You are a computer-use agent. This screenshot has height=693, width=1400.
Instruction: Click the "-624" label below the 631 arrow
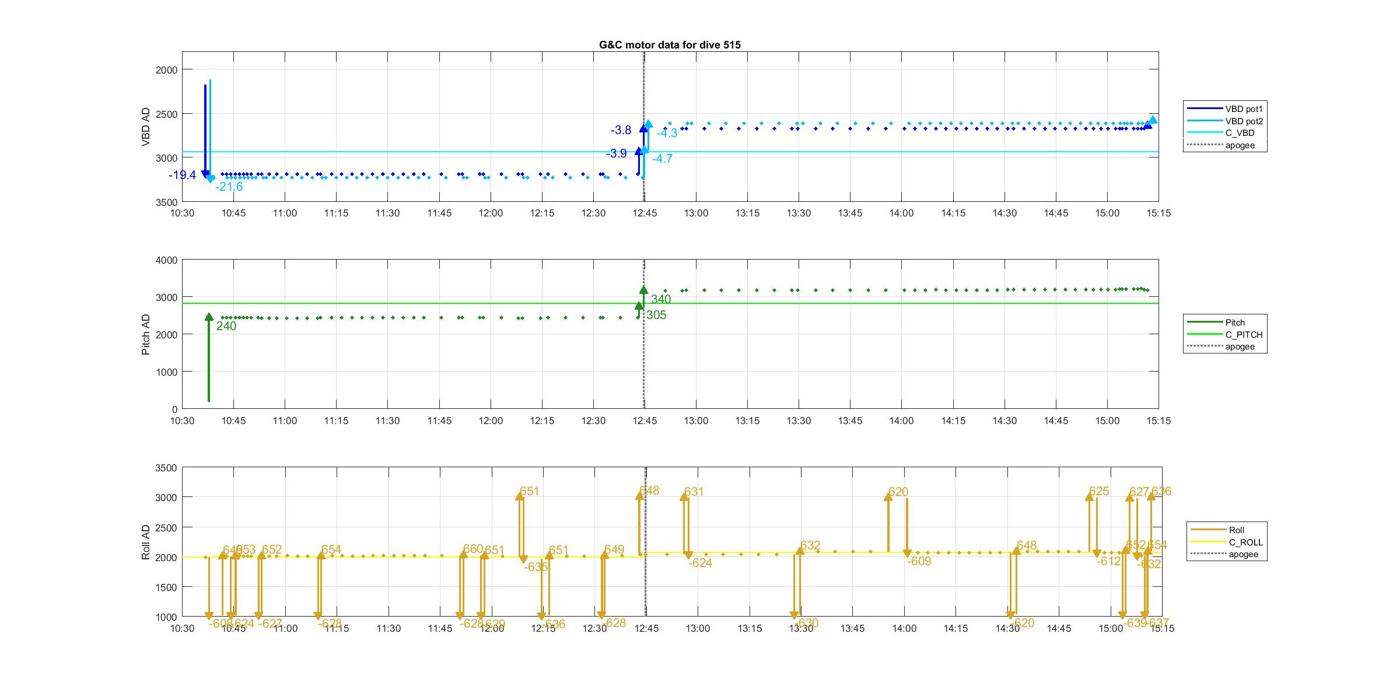700,563
